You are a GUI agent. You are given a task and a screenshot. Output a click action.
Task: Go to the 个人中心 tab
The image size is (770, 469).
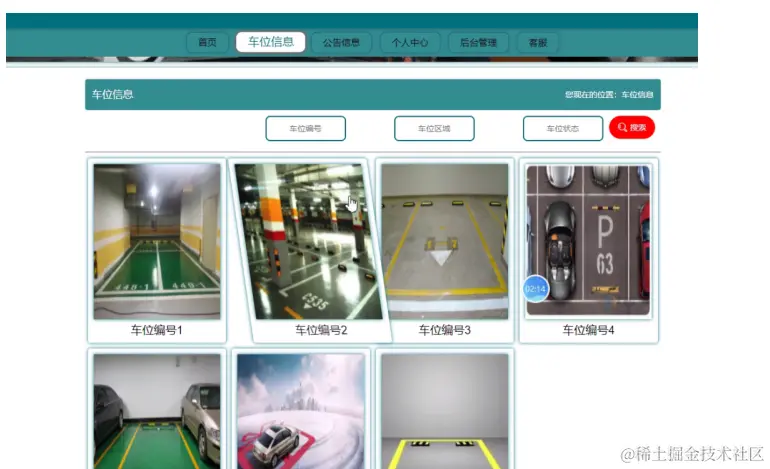(410, 43)
